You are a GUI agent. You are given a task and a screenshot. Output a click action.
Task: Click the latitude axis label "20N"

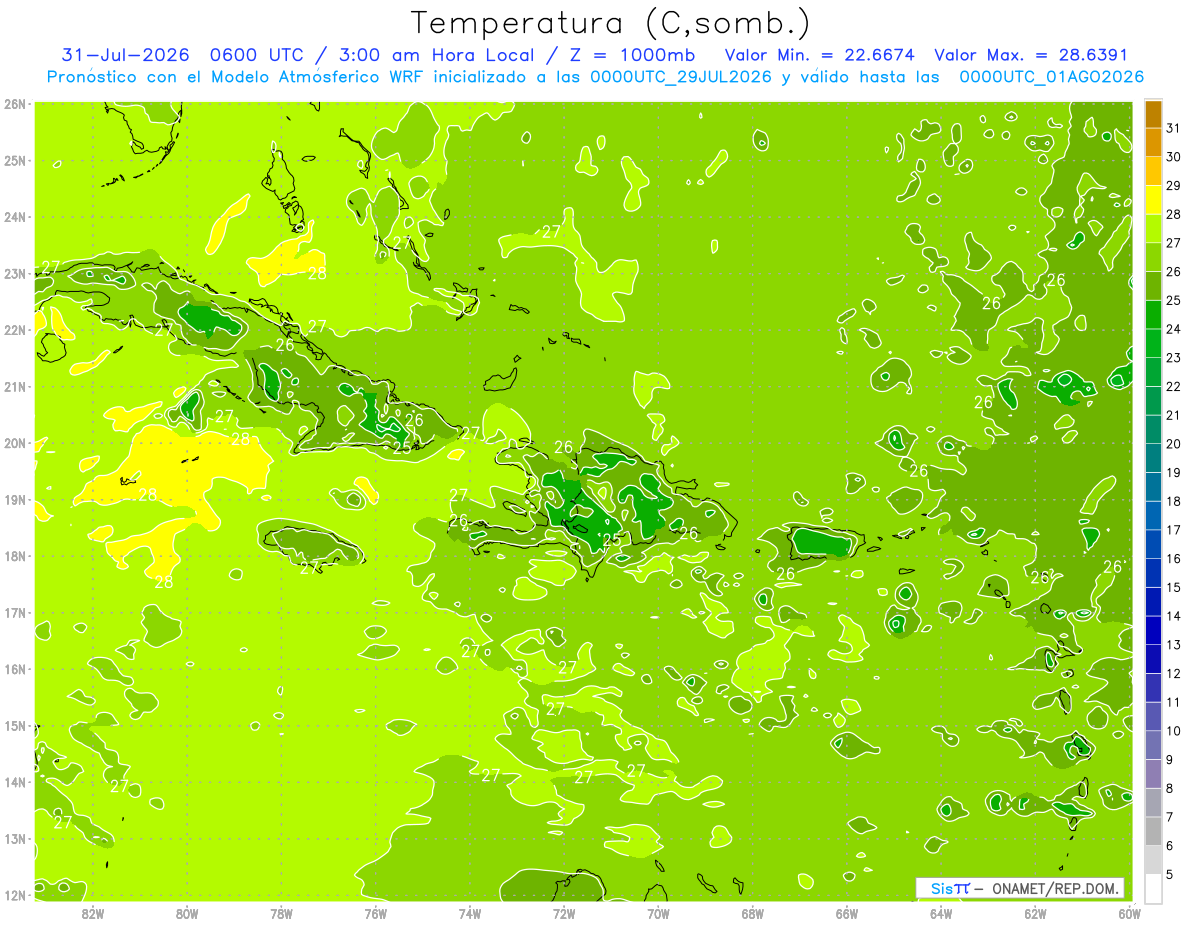coord(15,443)
